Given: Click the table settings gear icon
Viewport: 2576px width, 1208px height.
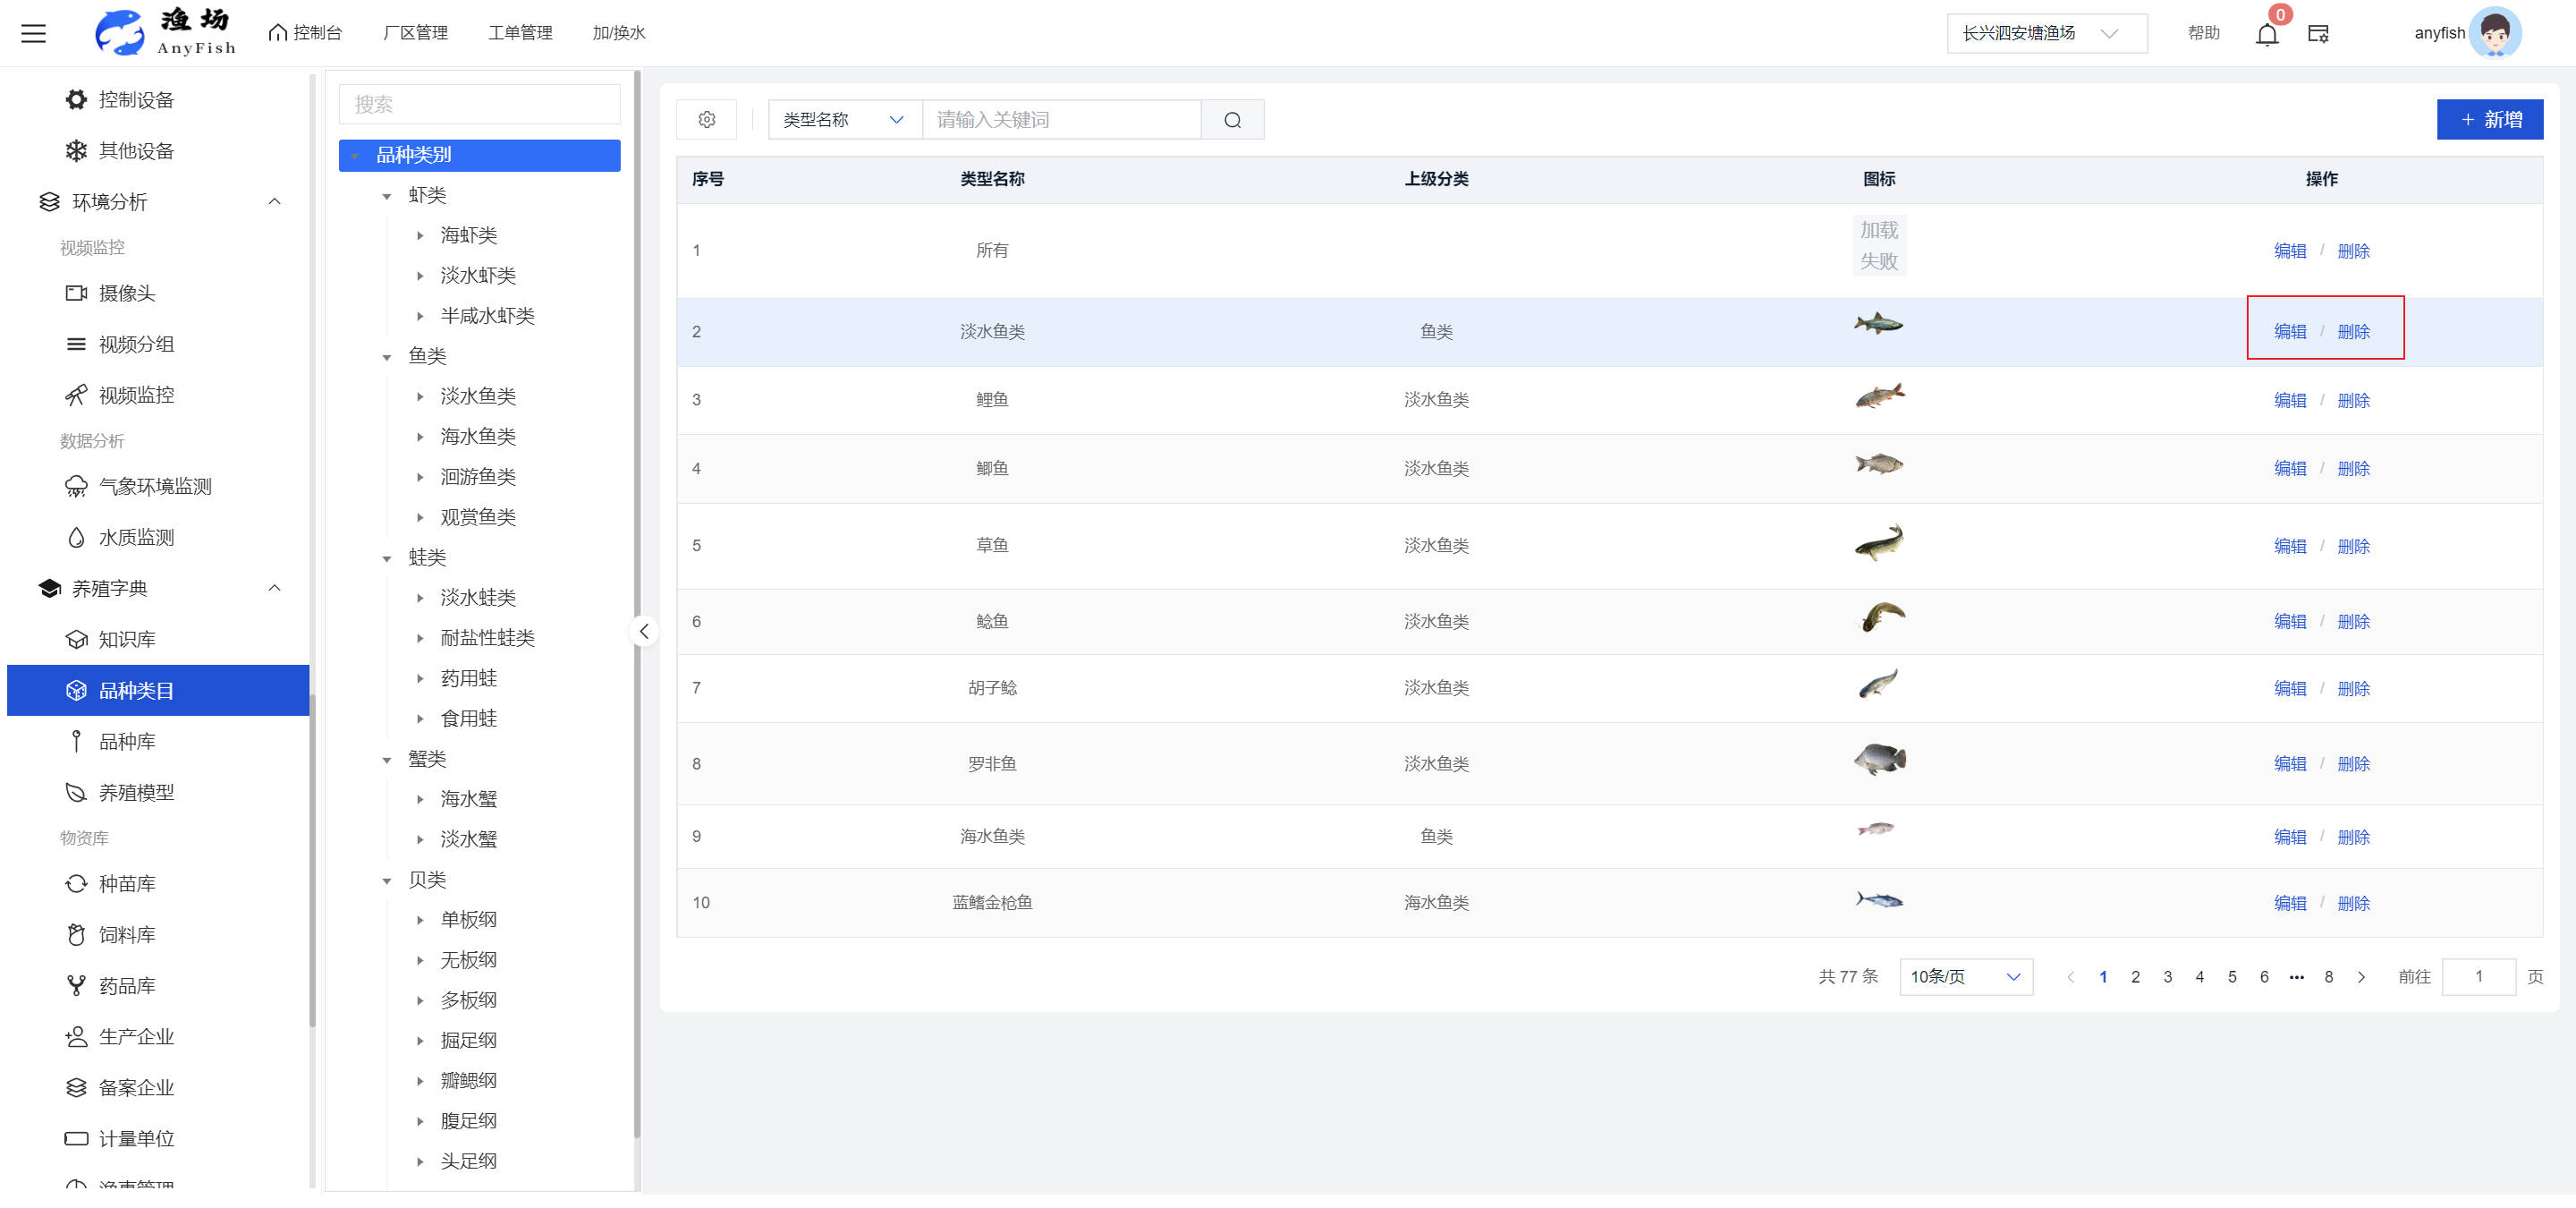Looking at the screenshot, I should pyautogui.click(x=707, y=120).
